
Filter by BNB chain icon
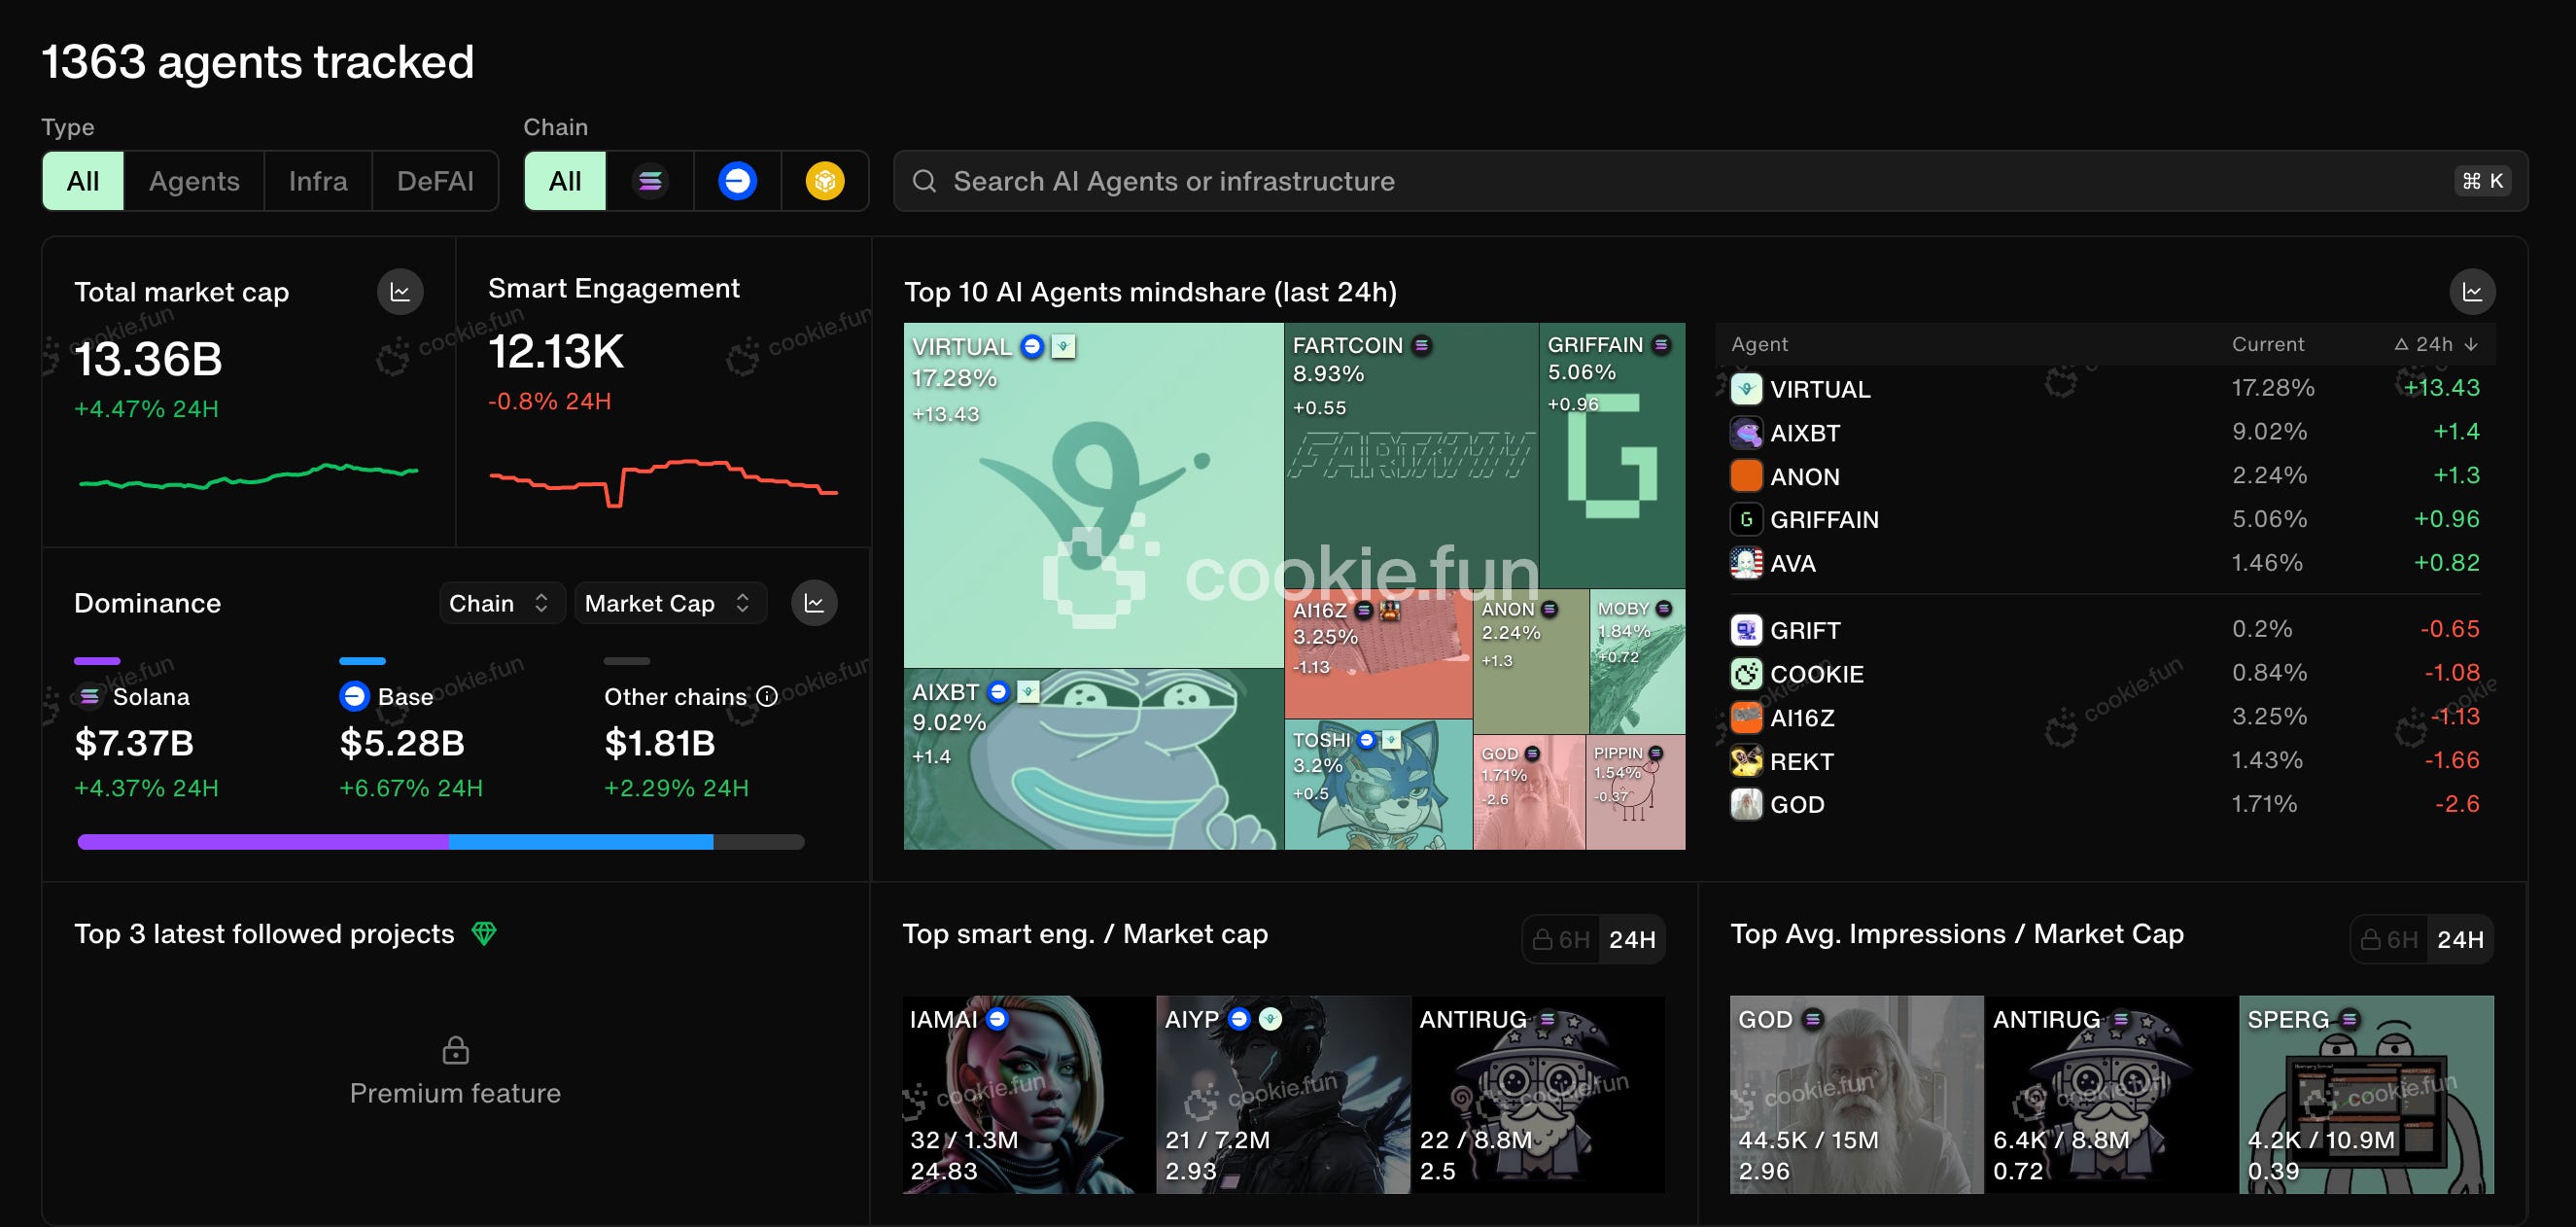click(824, 181)
